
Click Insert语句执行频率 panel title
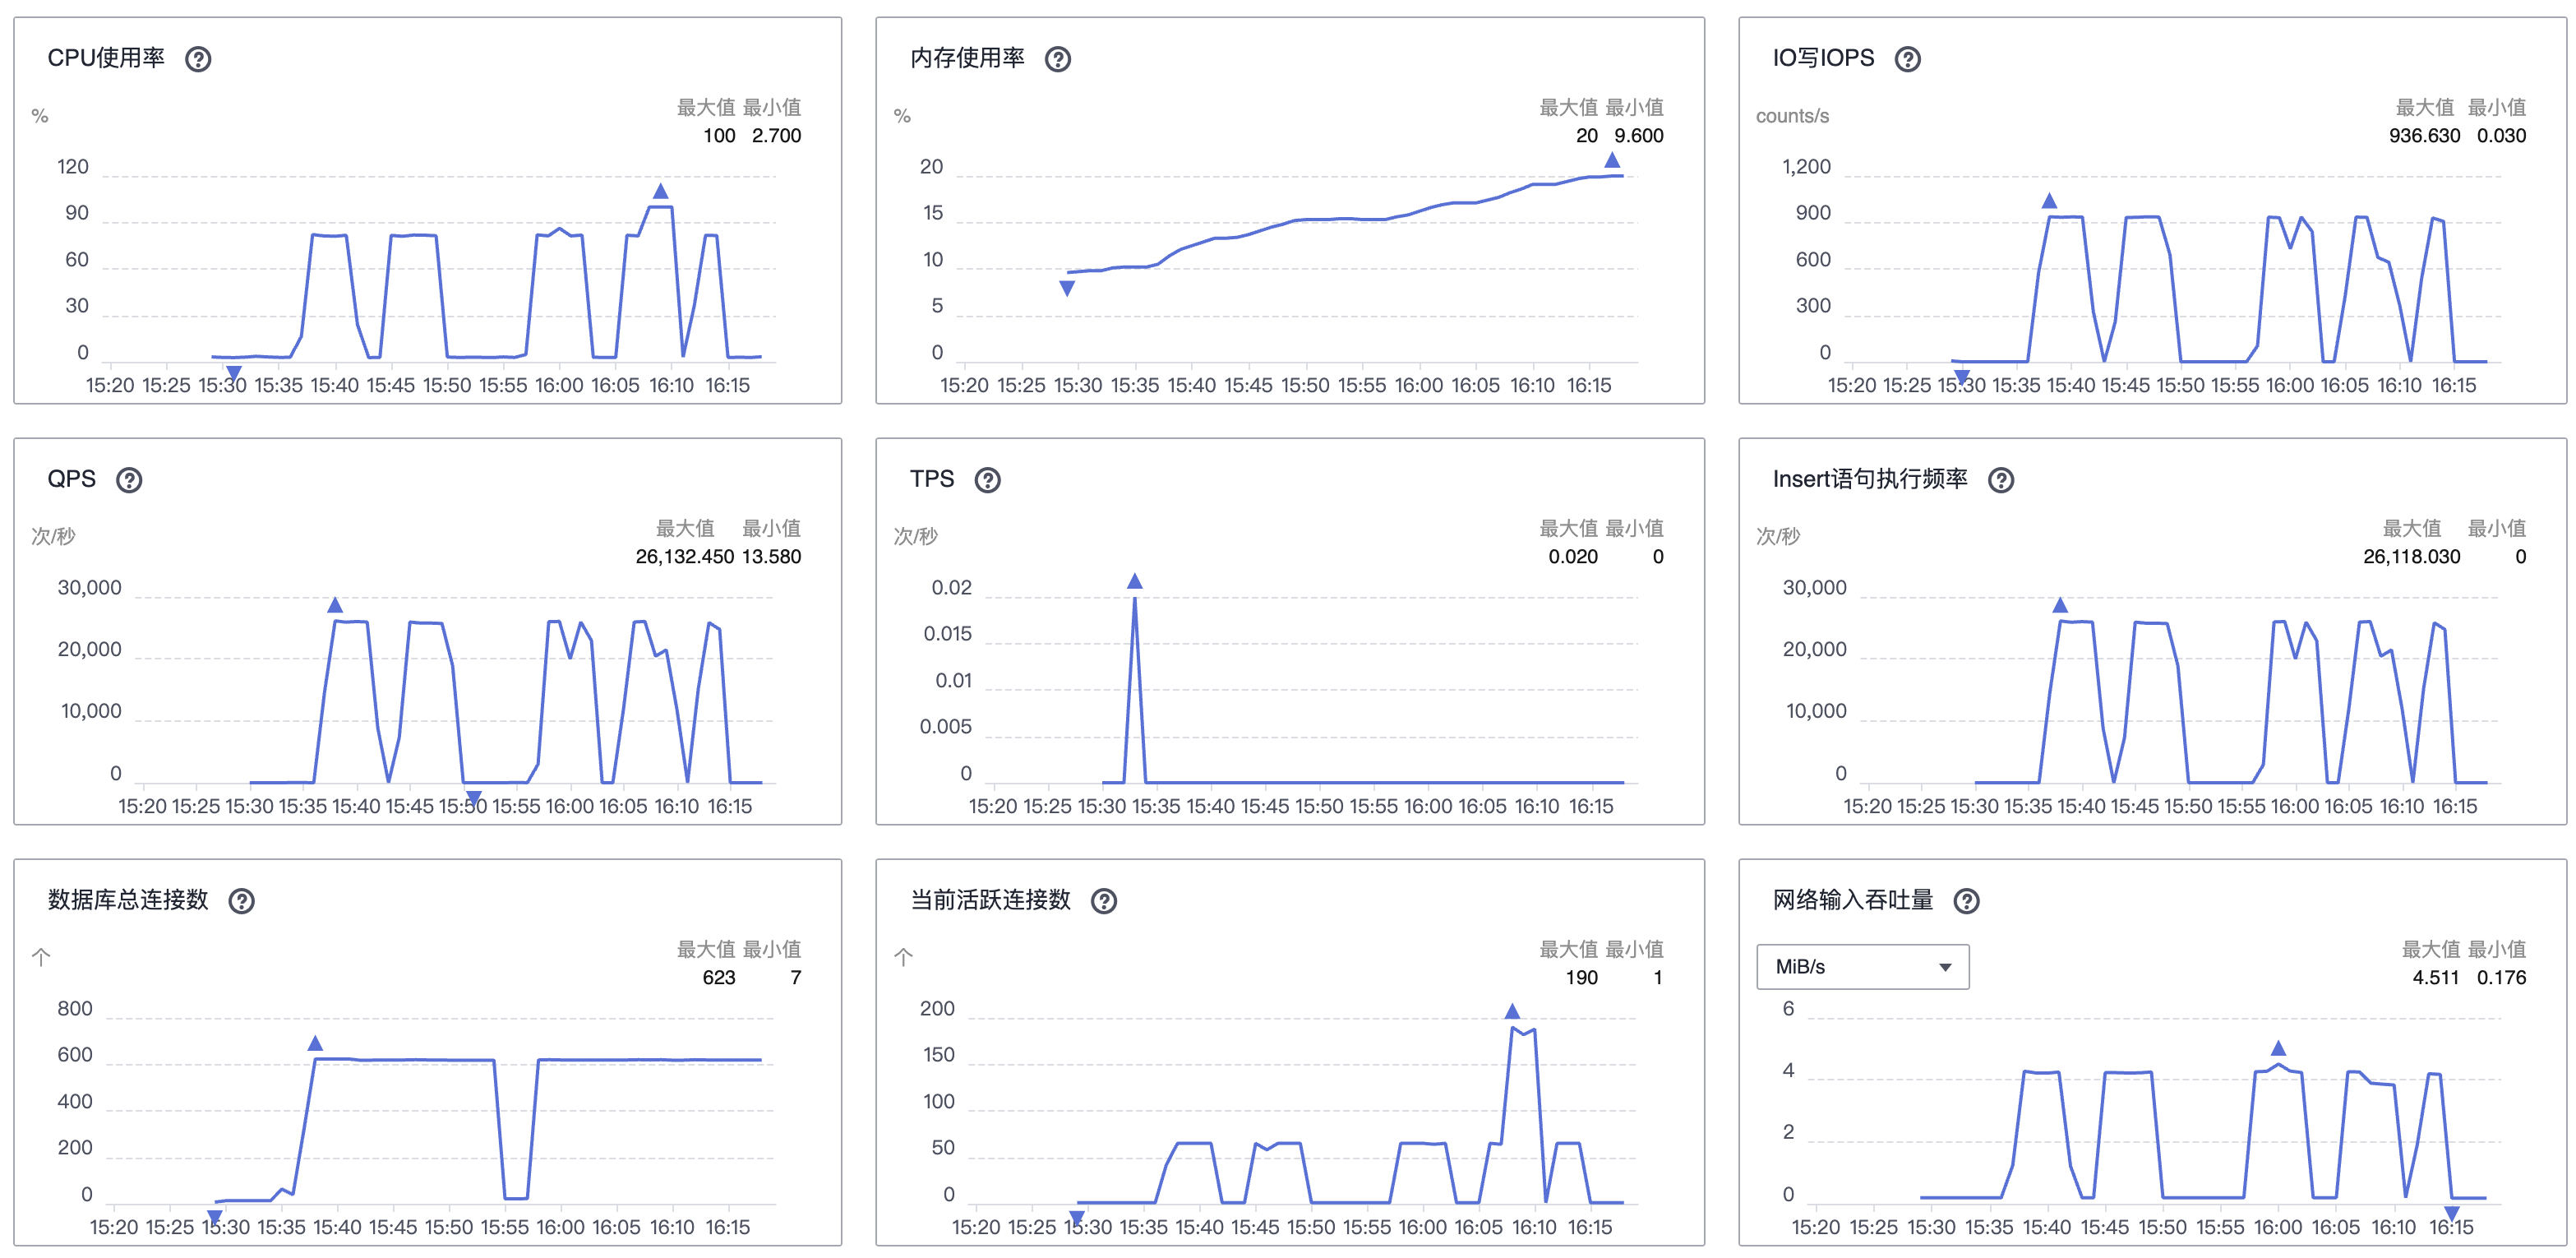tap(1870, 479)
